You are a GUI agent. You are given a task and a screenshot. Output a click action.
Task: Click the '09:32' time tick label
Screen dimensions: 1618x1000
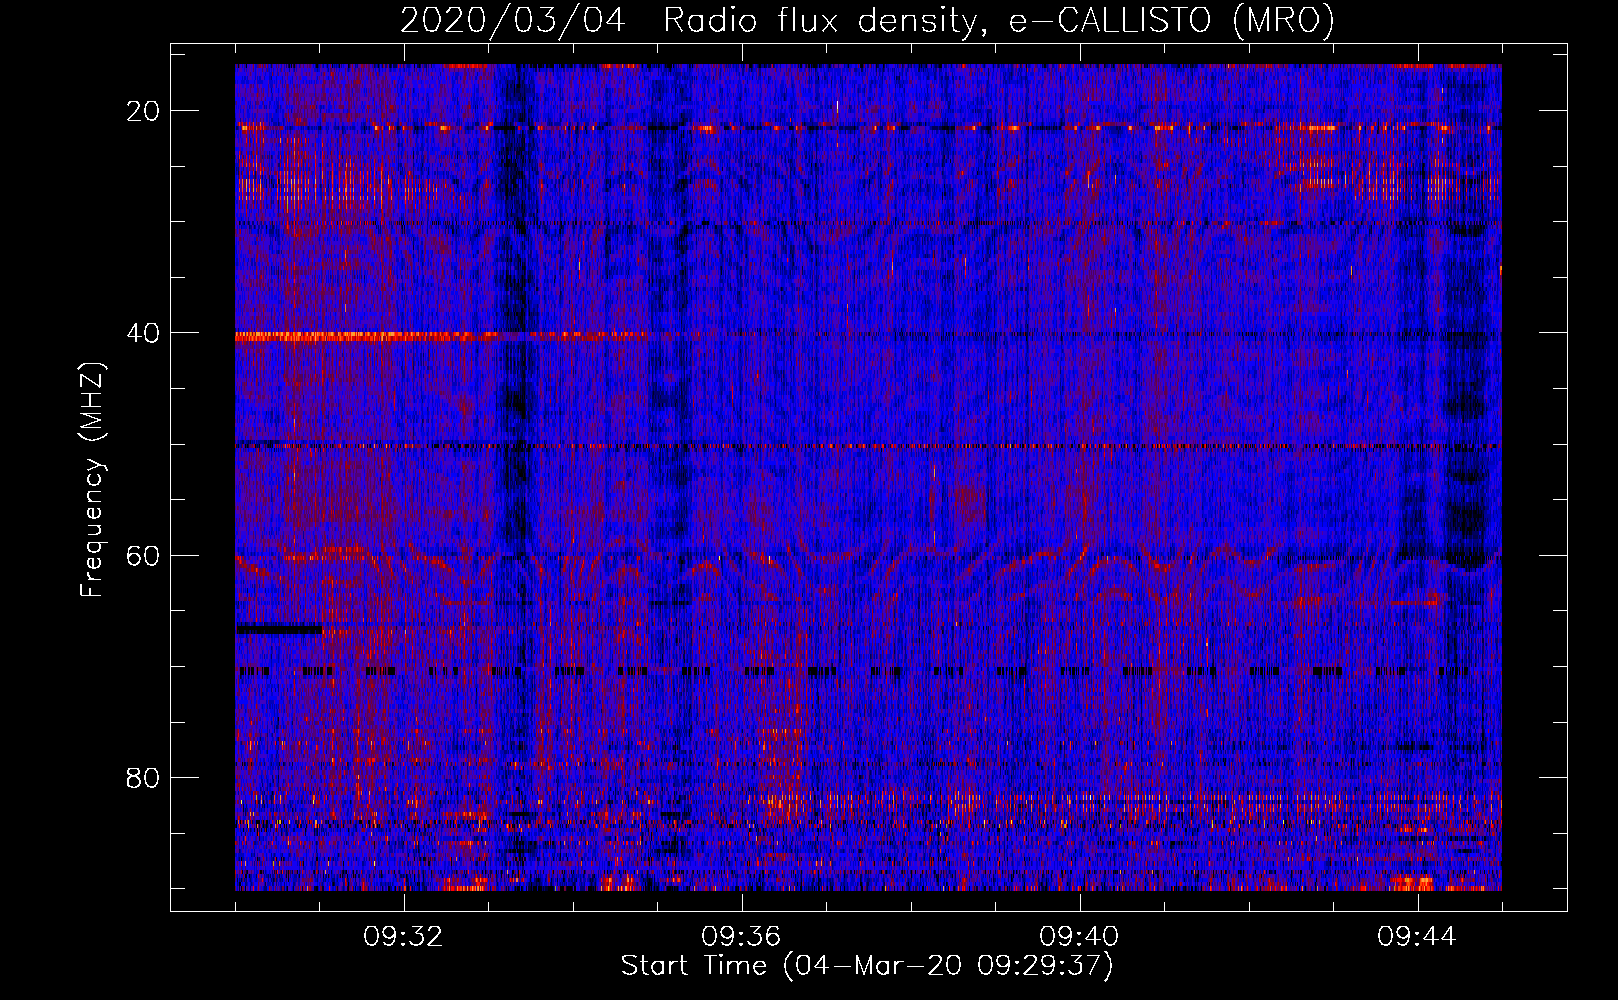(404, 937)
